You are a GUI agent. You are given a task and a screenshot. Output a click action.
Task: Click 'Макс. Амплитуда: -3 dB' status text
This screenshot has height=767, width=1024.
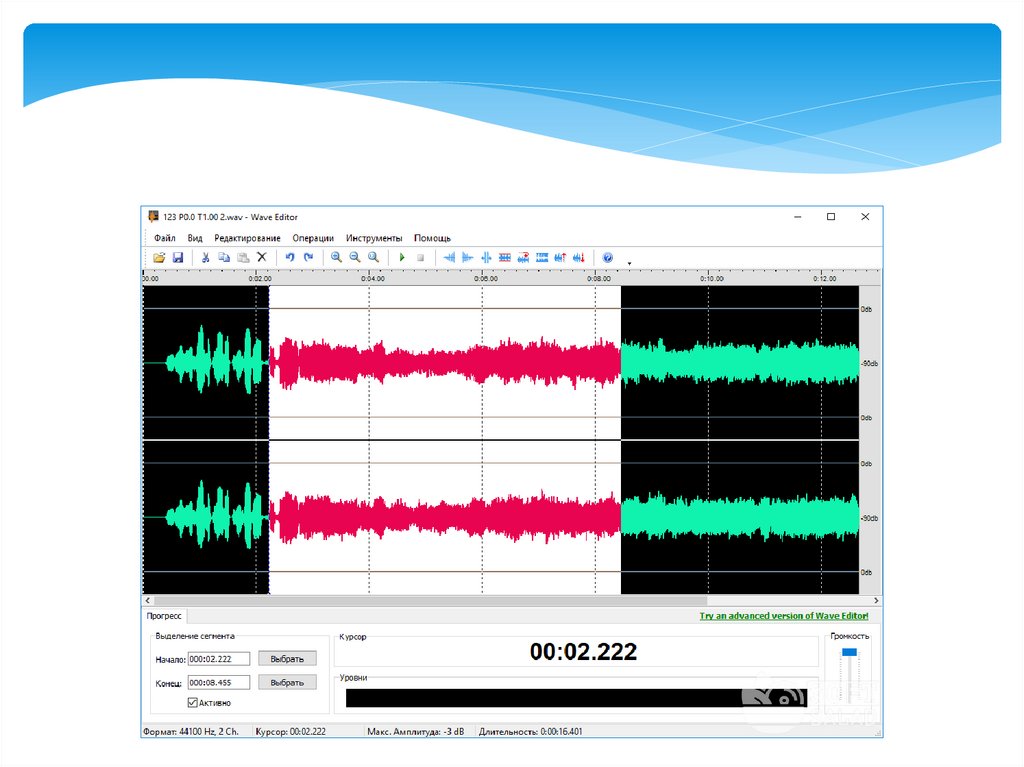pos(415,731)
